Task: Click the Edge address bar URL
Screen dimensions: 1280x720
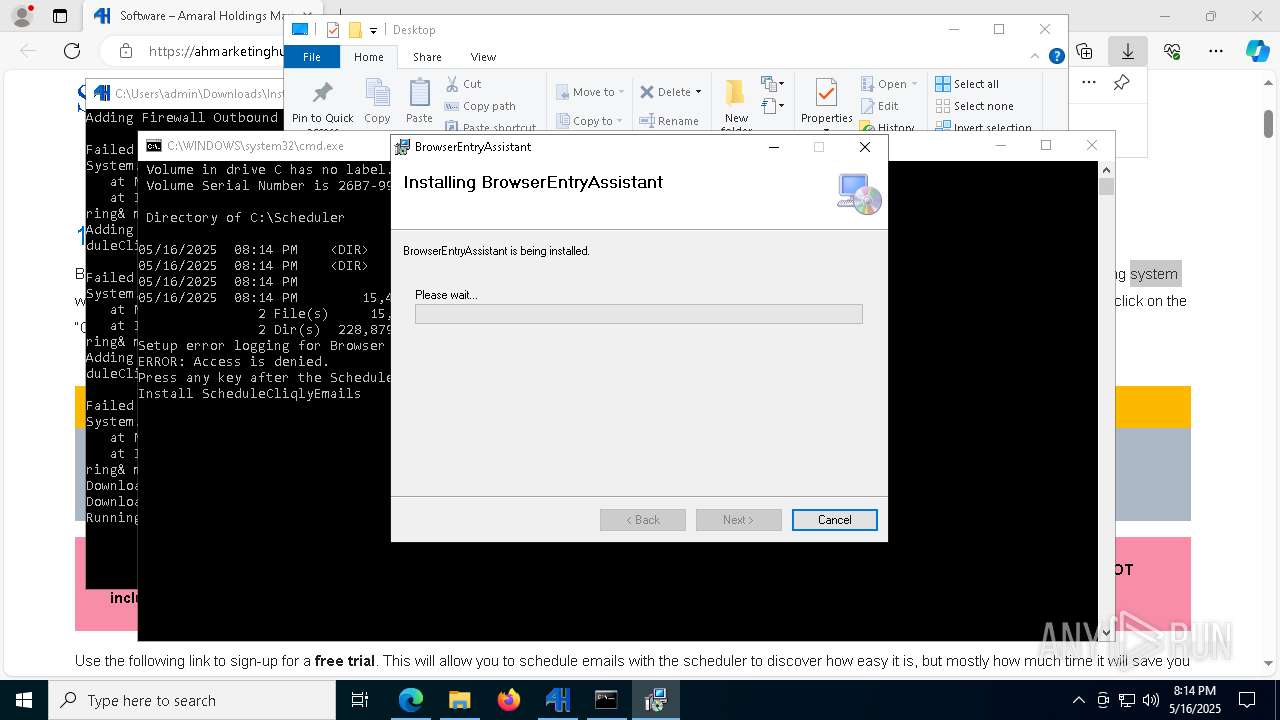Action: [216, 51]
